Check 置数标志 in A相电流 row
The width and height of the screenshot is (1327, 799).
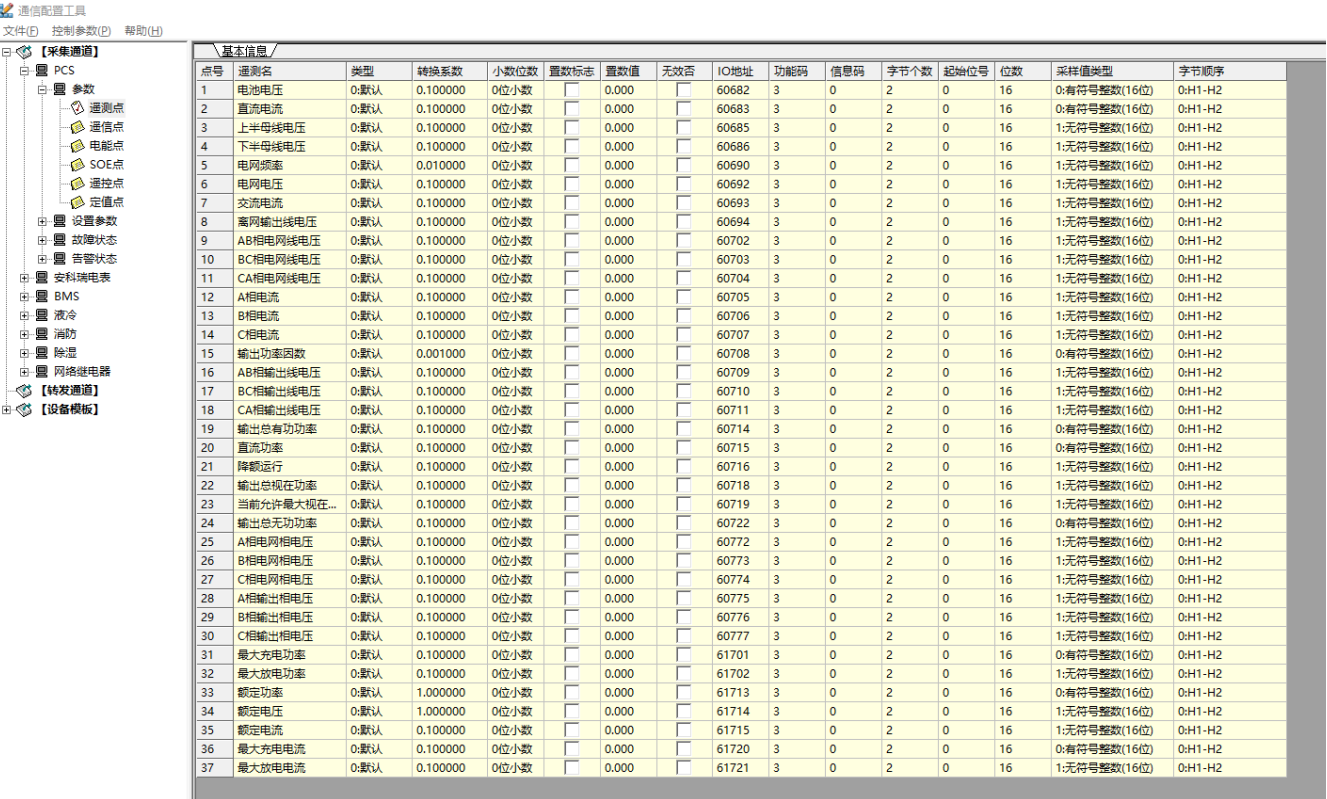point(572,297)
